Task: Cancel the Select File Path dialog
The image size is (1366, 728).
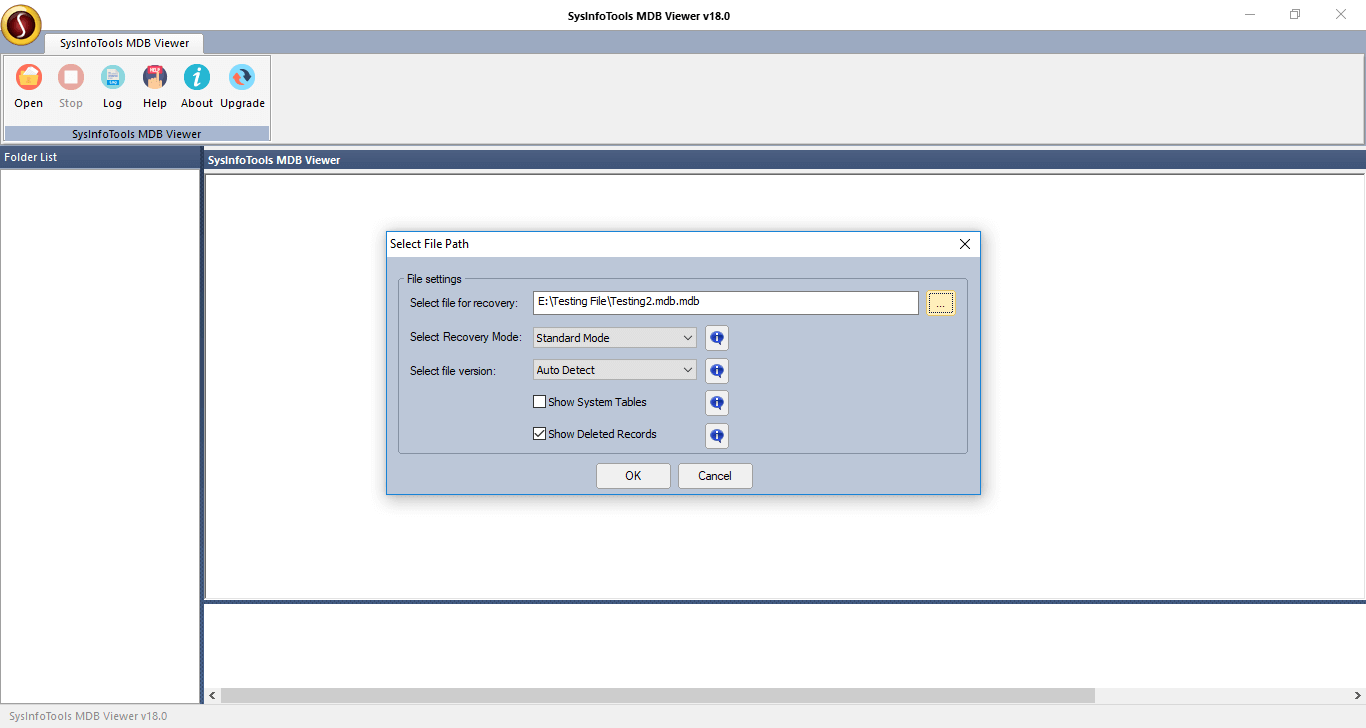Action: [x=715, y=475]
